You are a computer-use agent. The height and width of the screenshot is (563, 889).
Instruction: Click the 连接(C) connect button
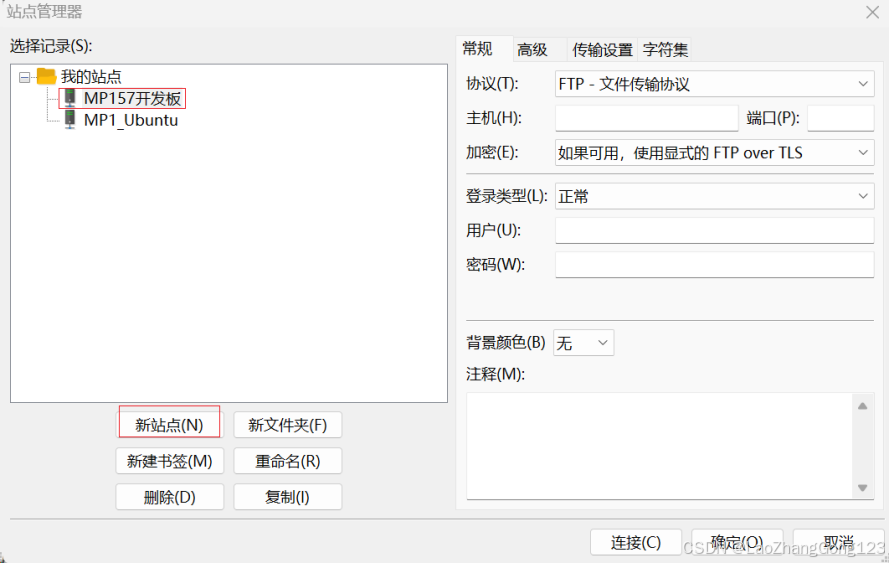pos(636,543)
